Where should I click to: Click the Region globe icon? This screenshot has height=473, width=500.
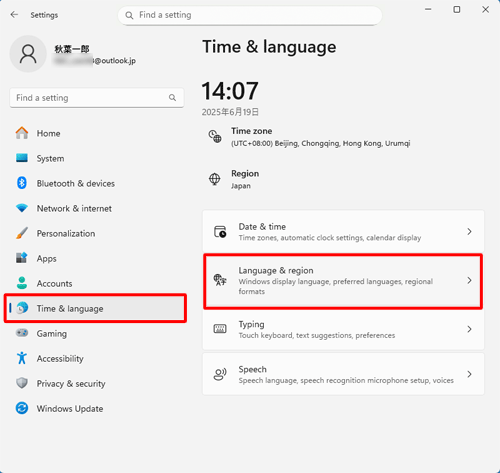click(215, 179)
